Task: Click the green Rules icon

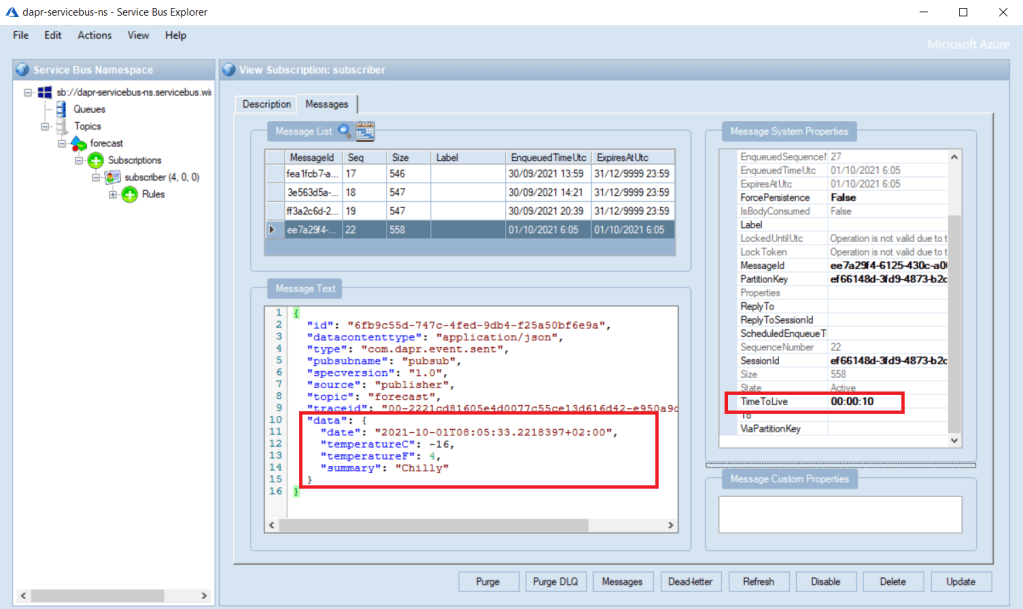Action: (x=129, y=194)
